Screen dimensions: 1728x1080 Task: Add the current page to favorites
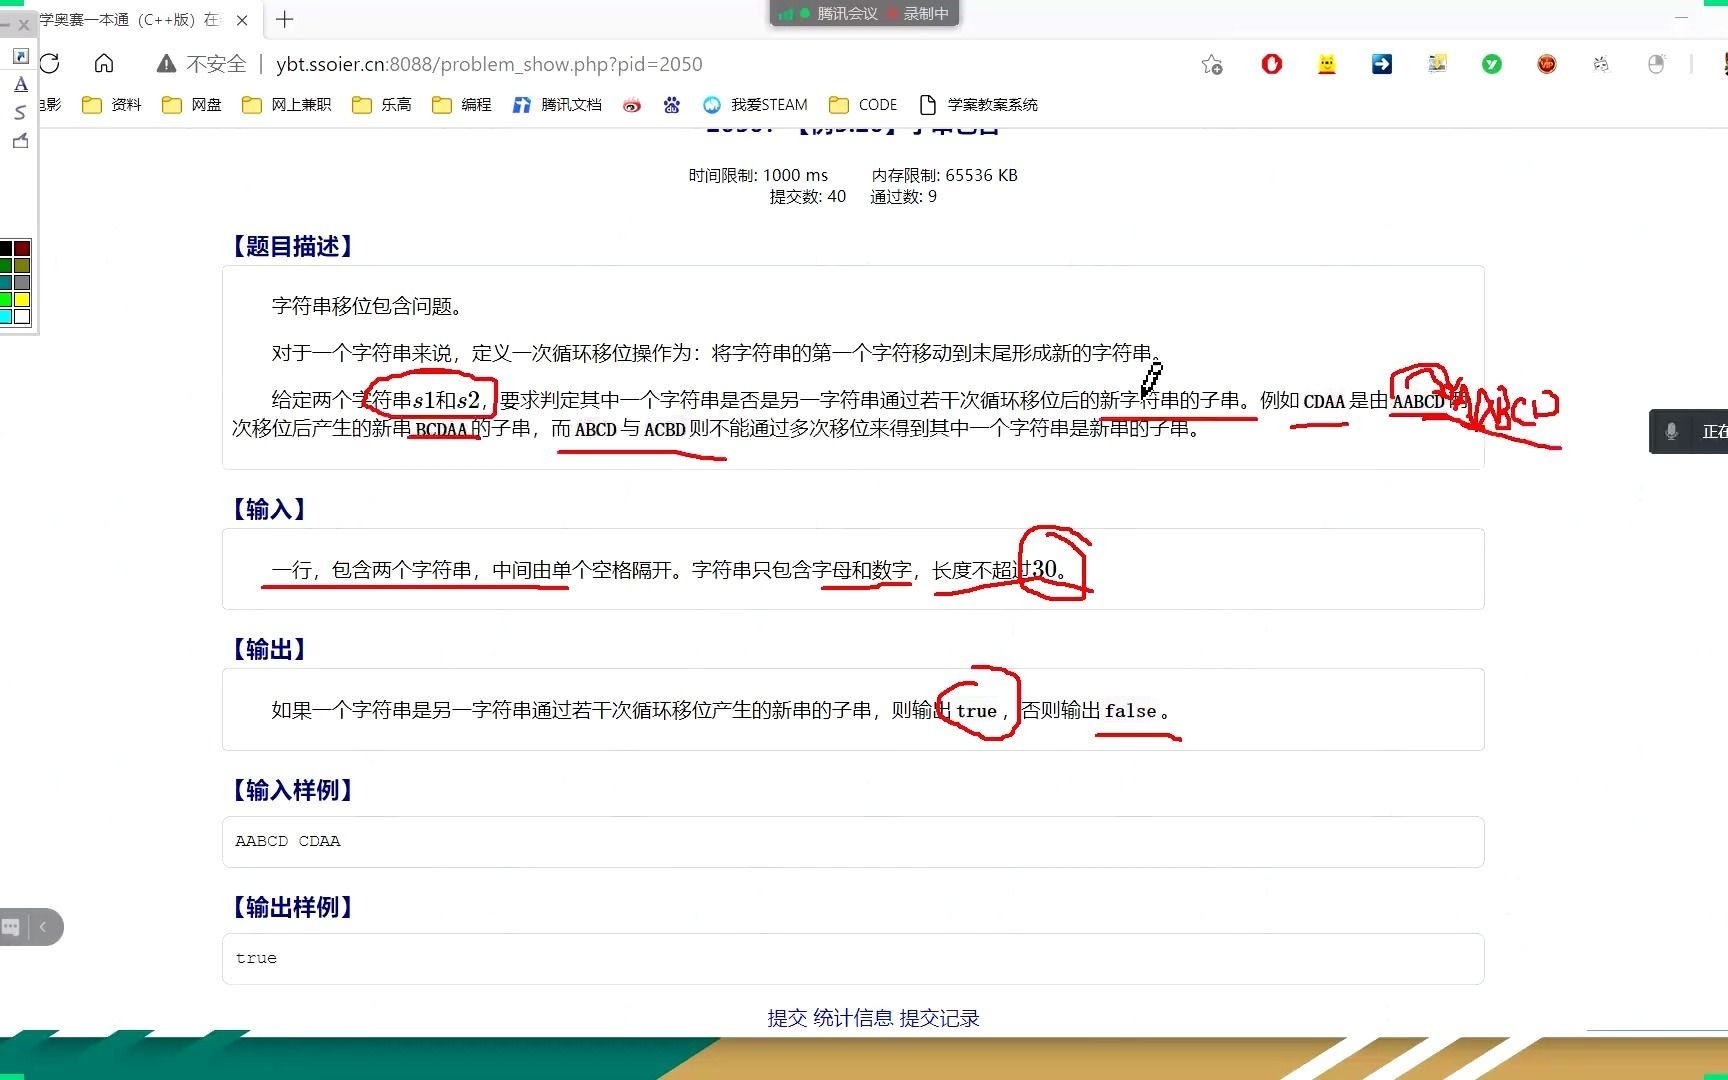click(x=1212, y=64)
